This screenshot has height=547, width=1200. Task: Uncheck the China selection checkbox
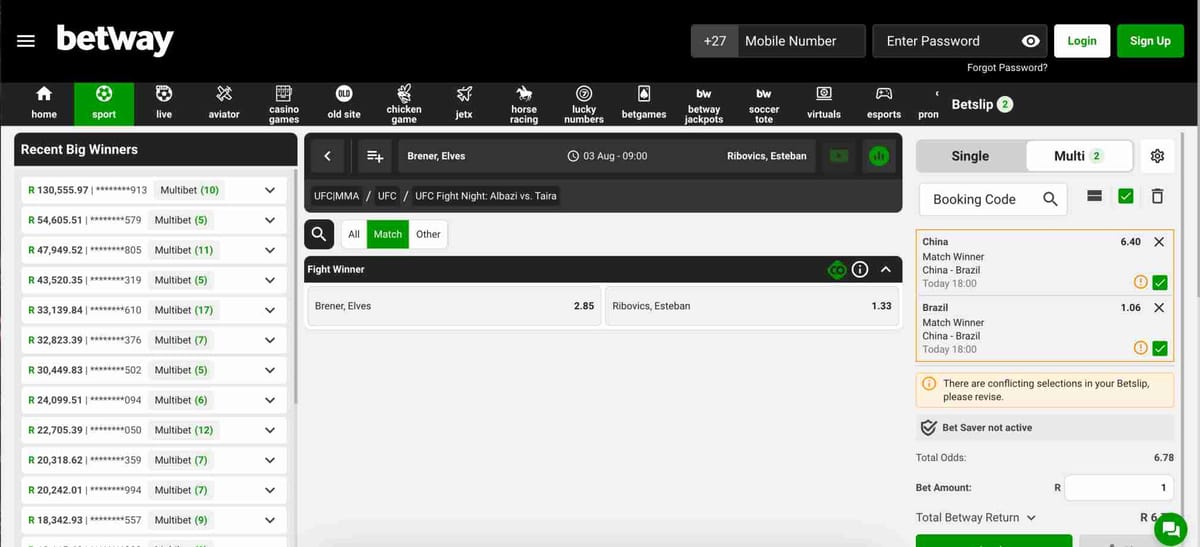coord(1160,283)
